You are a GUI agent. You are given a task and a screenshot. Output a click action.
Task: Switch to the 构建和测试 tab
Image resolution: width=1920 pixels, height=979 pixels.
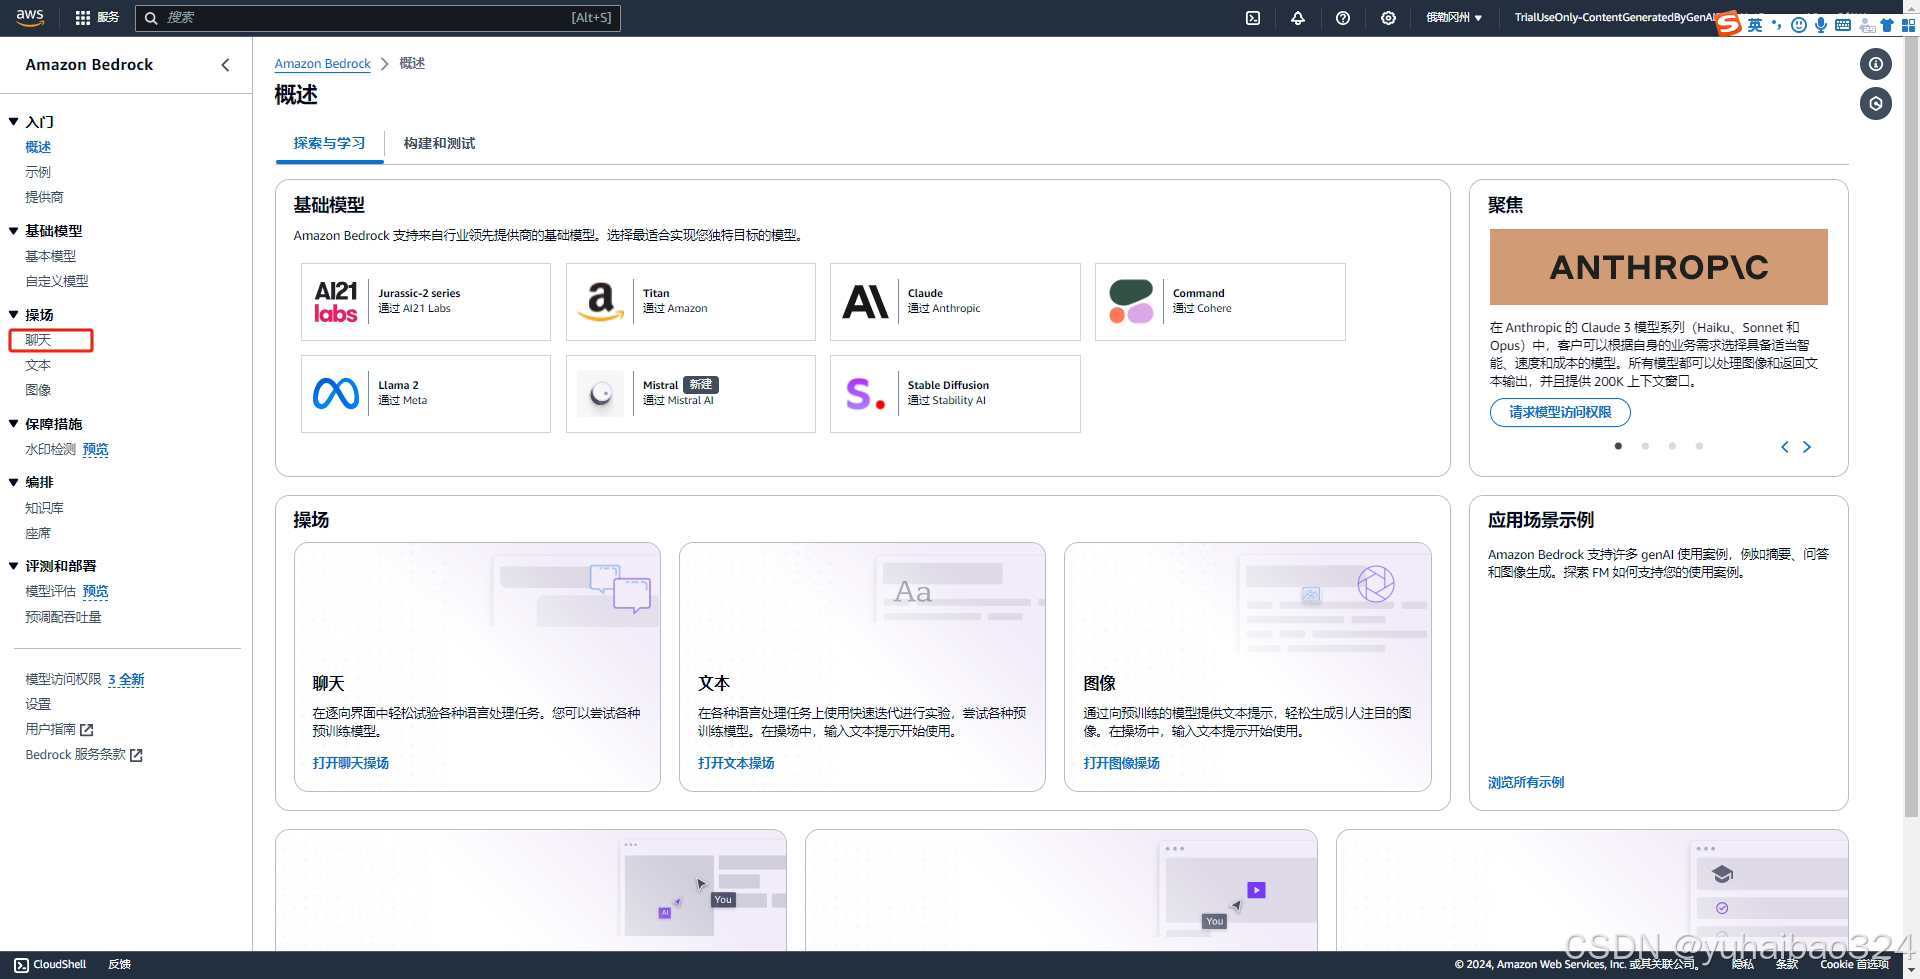coord(439,144)
